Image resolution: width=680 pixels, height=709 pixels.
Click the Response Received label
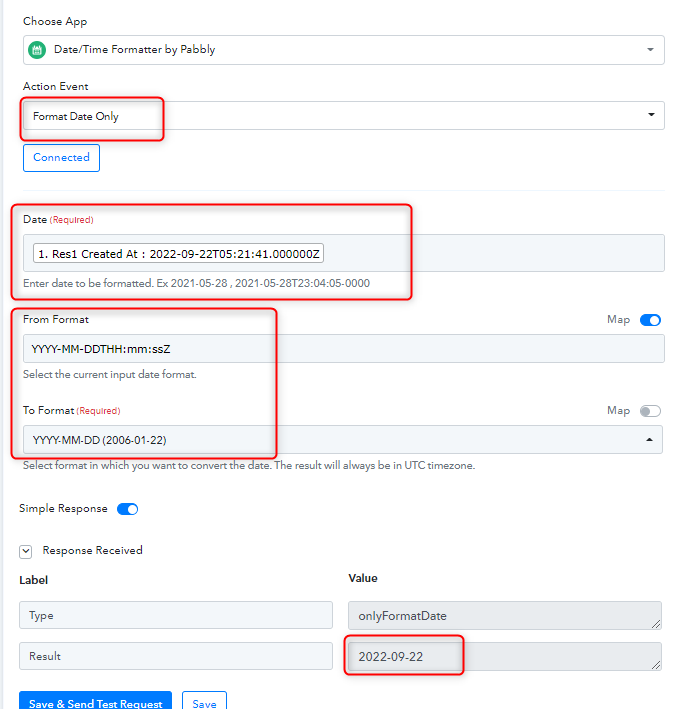tap(92, 550)
